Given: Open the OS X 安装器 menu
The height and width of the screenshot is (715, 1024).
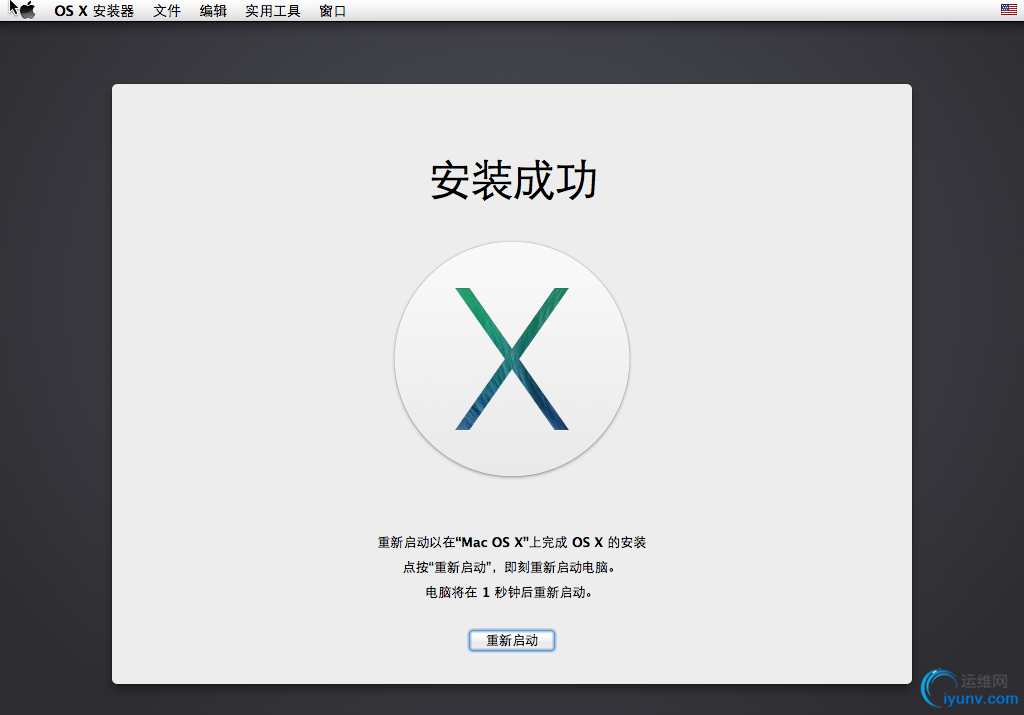Looking at the screenshot, I should click(x=94, y=11).
